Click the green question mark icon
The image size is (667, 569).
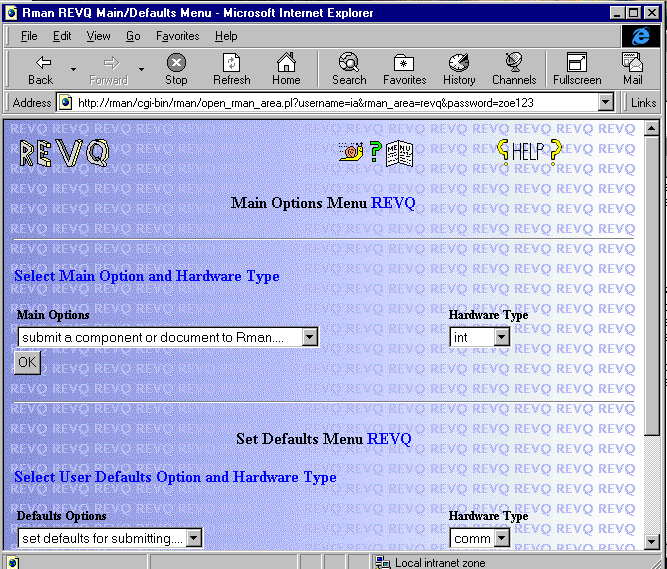[375, 151]
